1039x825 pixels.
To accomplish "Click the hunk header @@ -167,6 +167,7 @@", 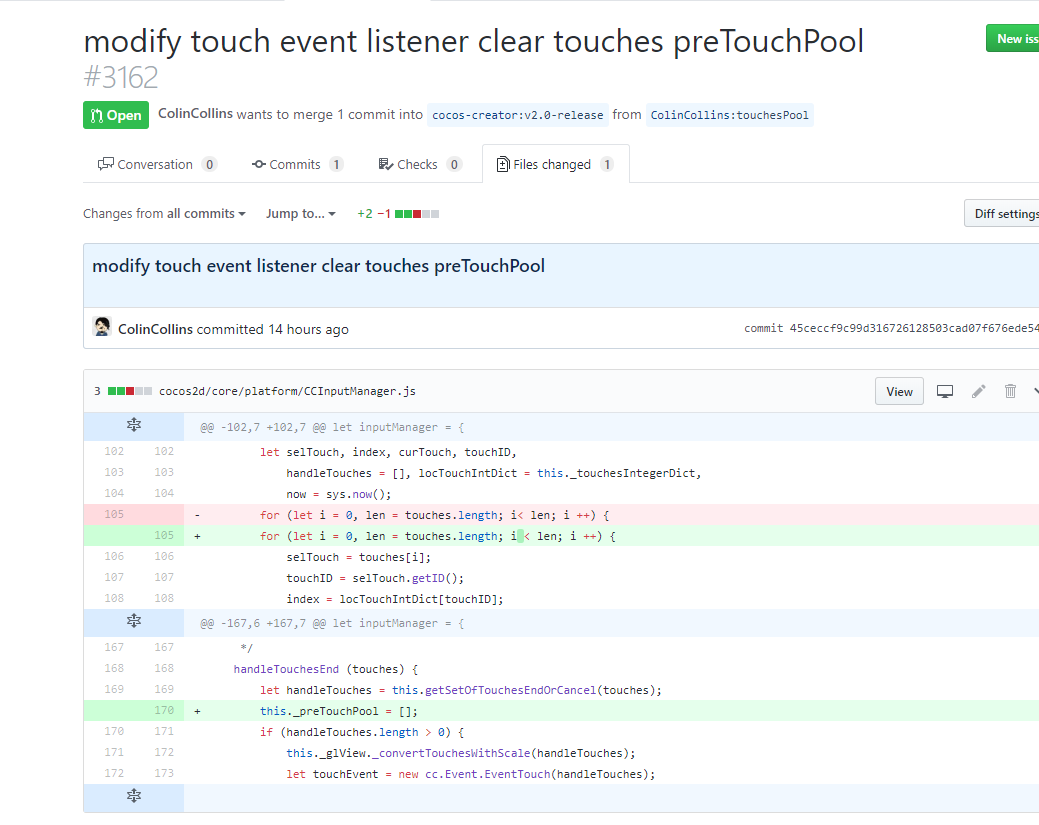I will coord(332,624).
